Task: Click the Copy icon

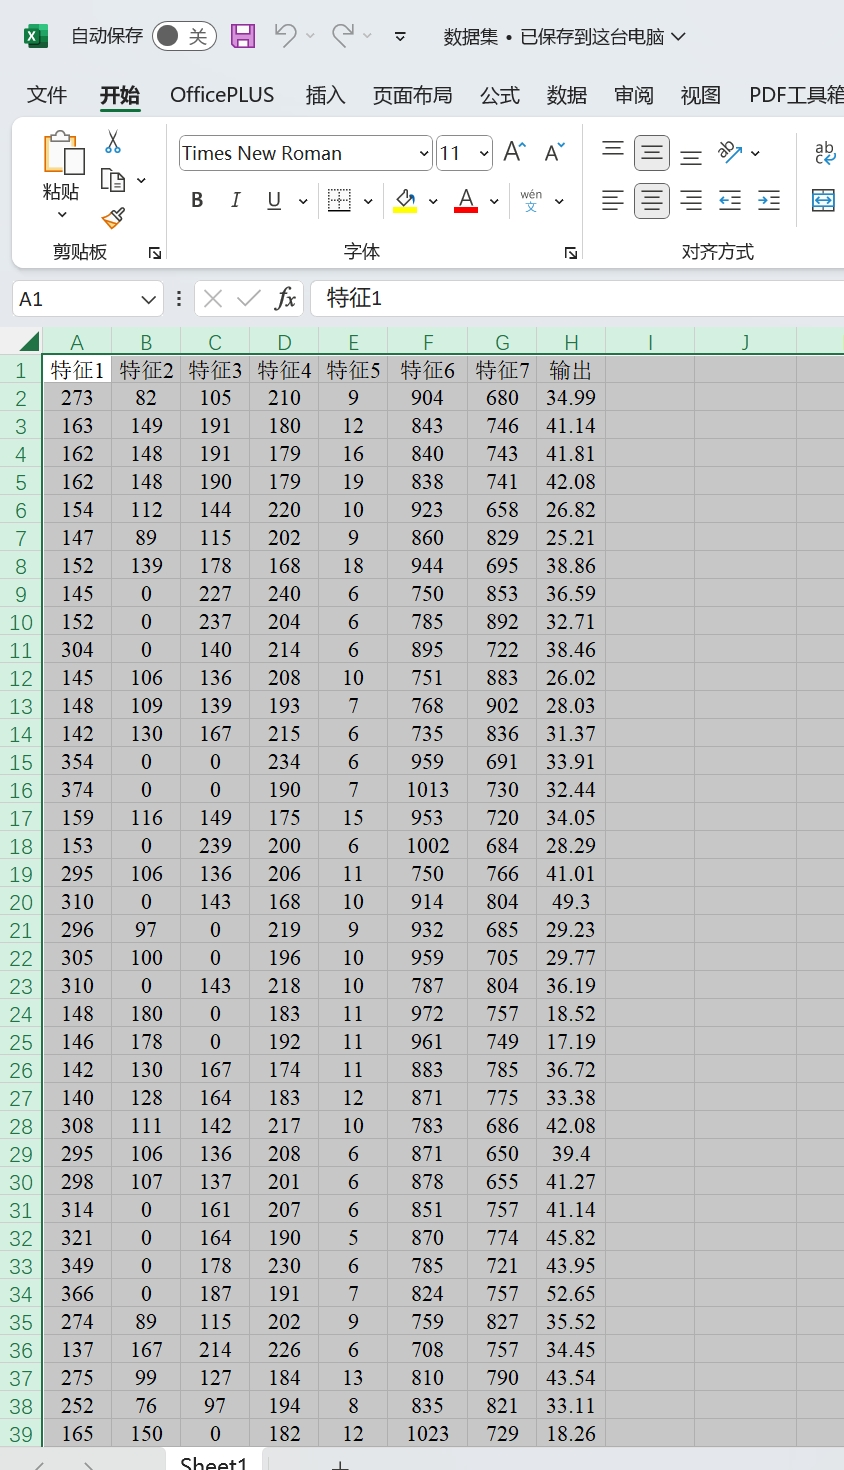Action: click(113, 180)
